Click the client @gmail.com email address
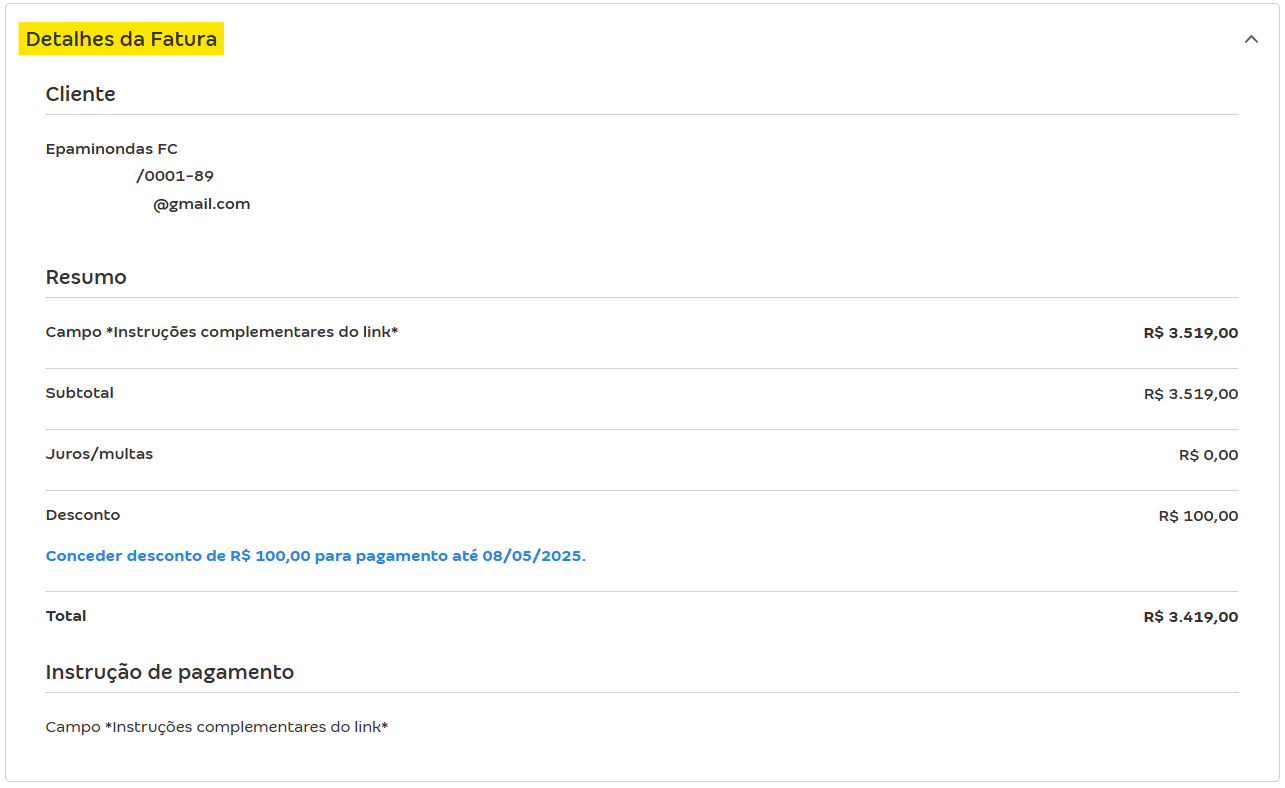The width and height of the screenshot is (1285, 788). point(201,204)
